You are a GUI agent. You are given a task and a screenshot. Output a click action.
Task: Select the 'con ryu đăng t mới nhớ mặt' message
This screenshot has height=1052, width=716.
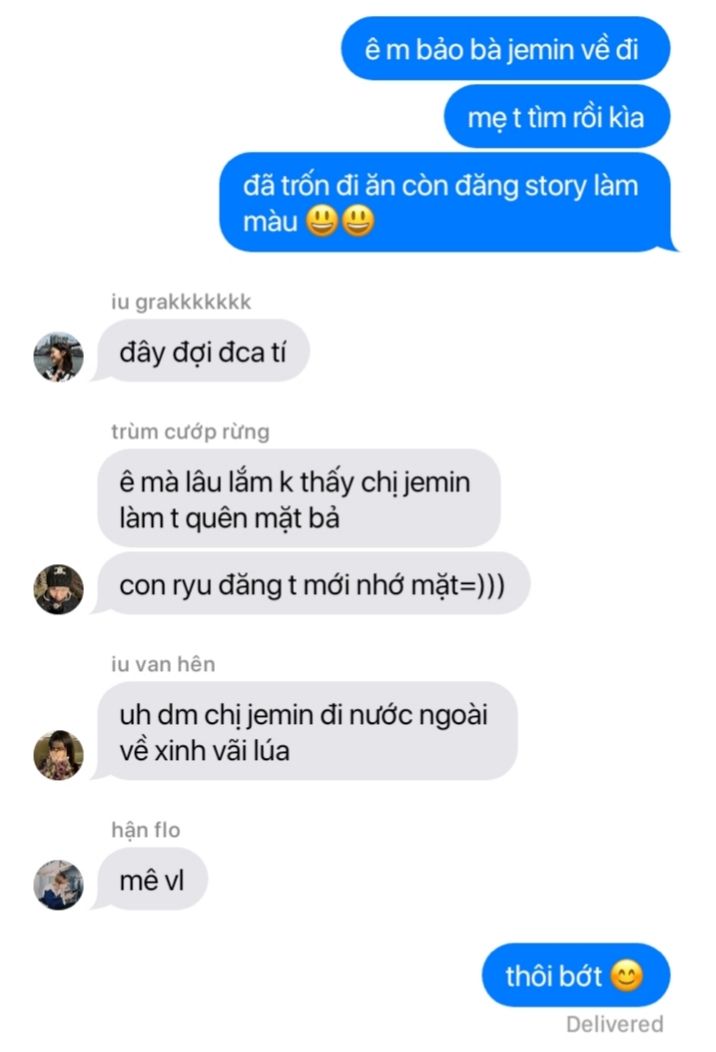313,584
